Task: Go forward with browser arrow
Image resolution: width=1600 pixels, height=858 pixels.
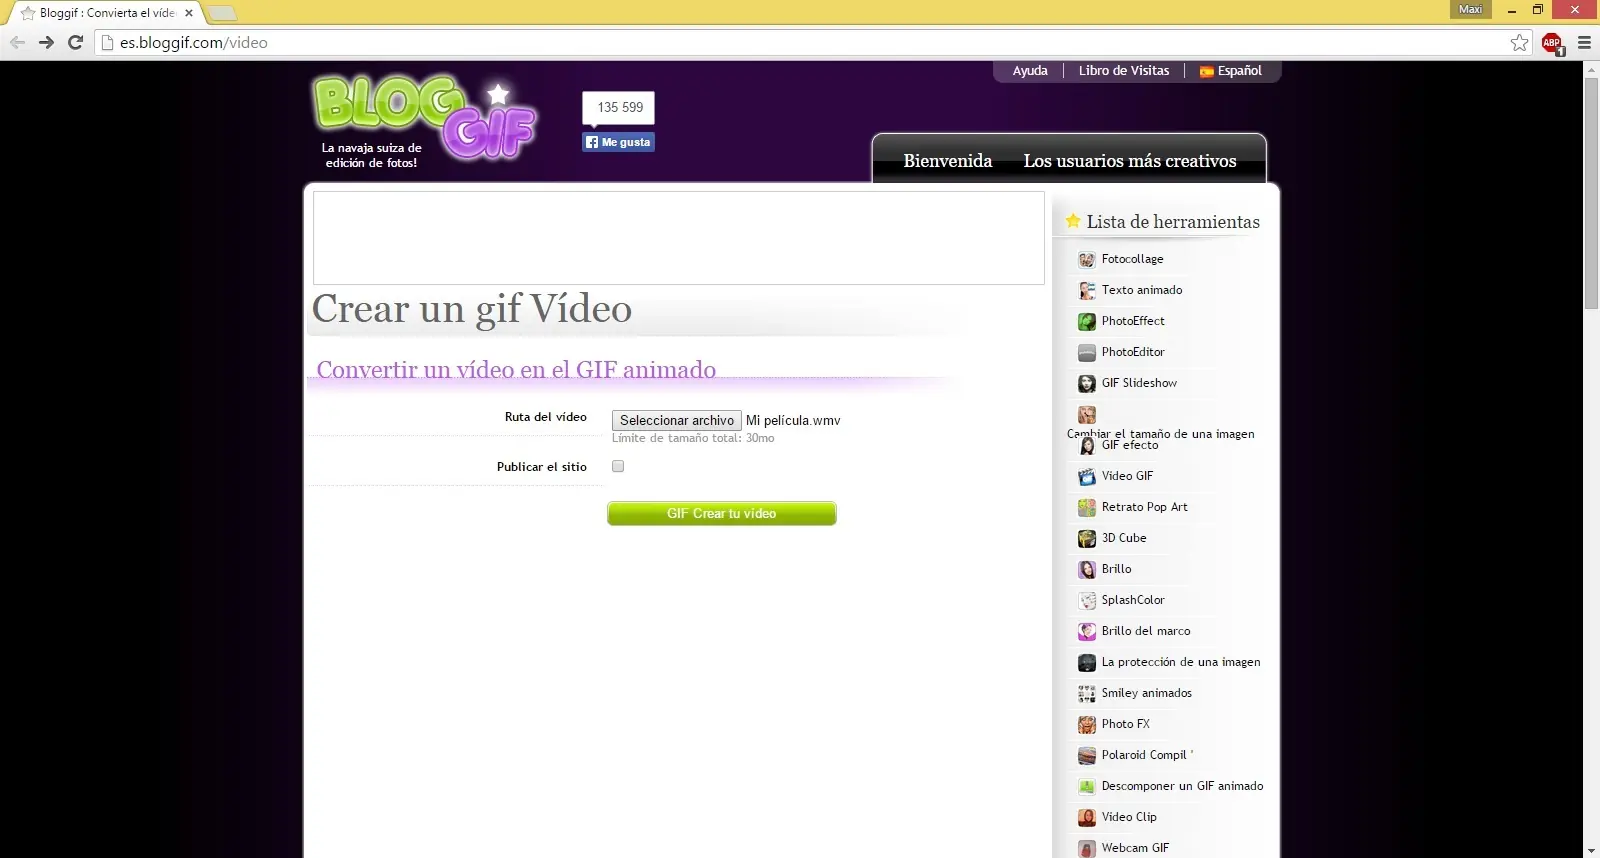Action: pyautogui.click(x=46, y=42)
